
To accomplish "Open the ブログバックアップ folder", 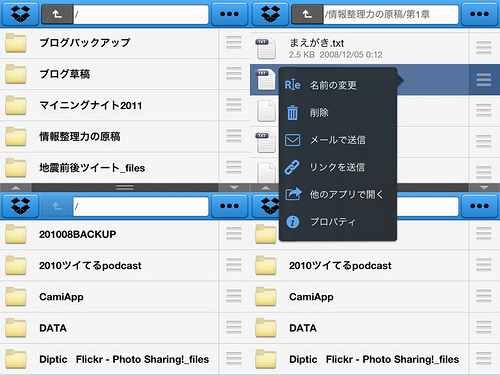I will [x=109, y=43].
